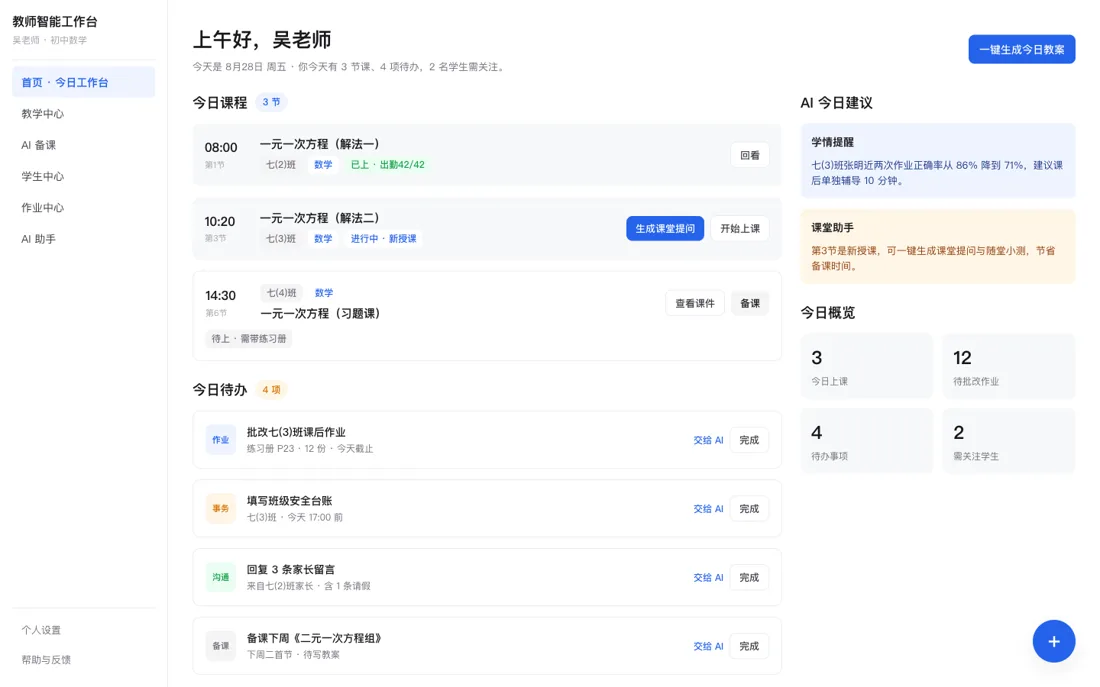Image resolution: width=1100 pixels, height=687 pixels.
Task: Click the 事务 tag icon on safety ledger task
Action: click(x=220, y=509)
